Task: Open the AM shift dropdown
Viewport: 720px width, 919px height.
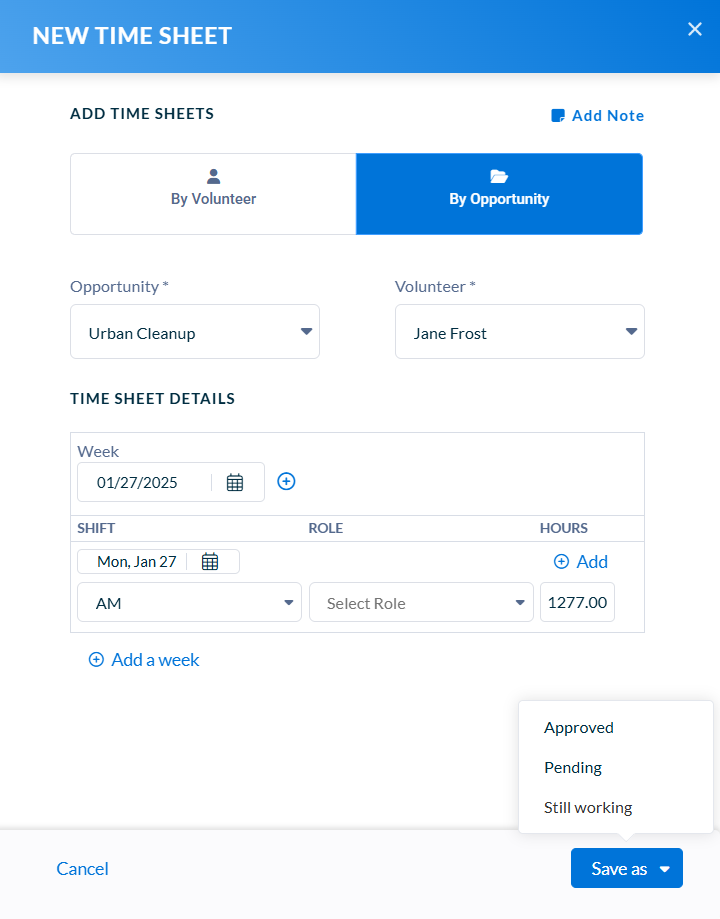Action: (x=189, y=602)
